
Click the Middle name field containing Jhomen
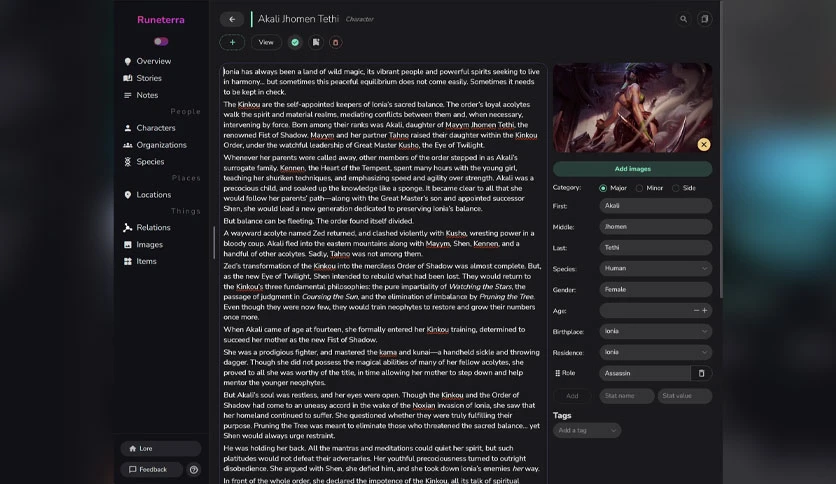coord(655,227)
